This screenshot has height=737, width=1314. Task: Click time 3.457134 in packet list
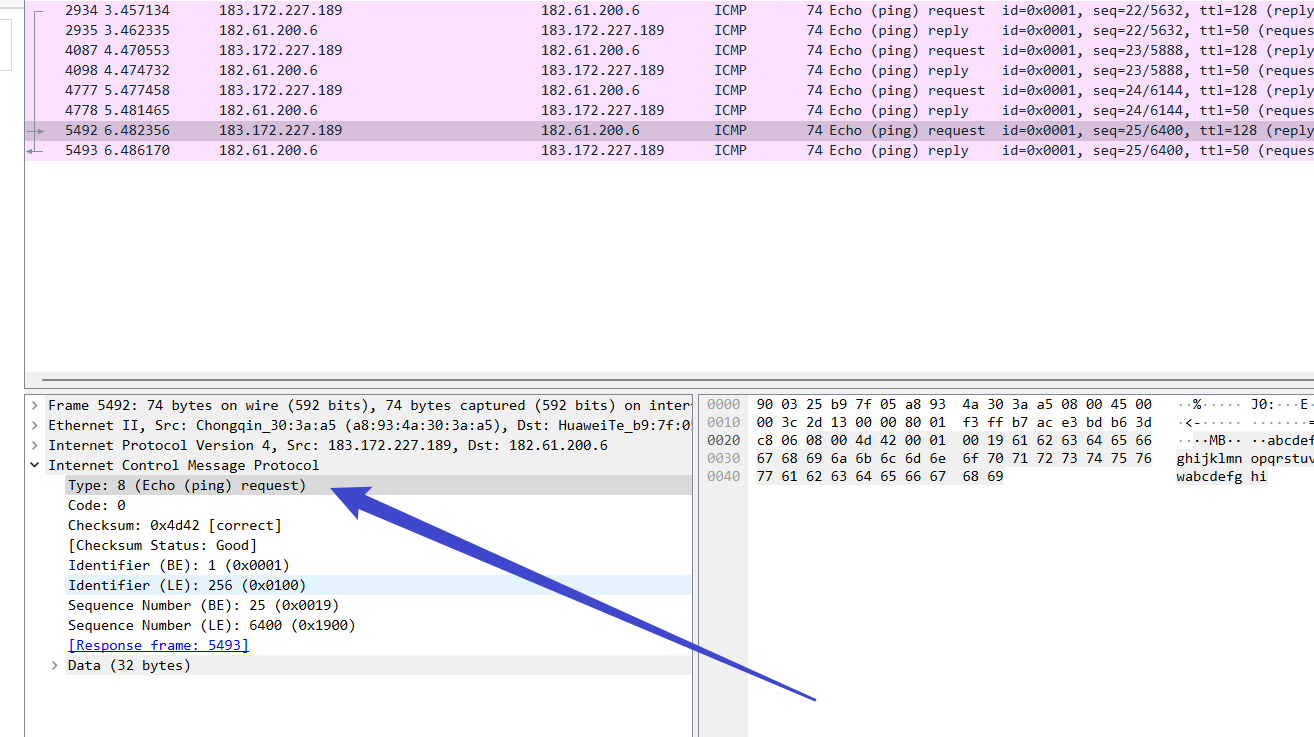137,10
